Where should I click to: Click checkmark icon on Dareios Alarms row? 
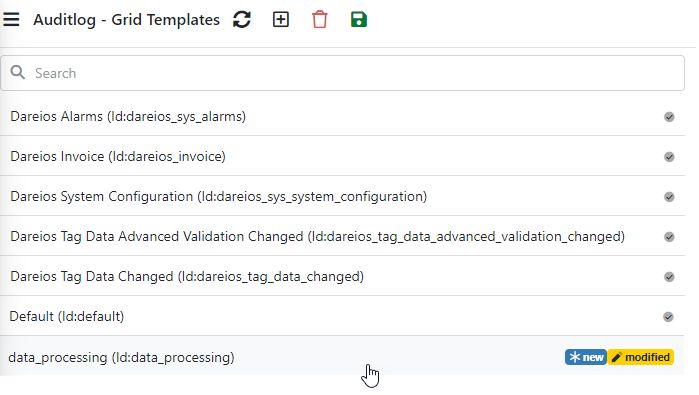tap(669, 117)
